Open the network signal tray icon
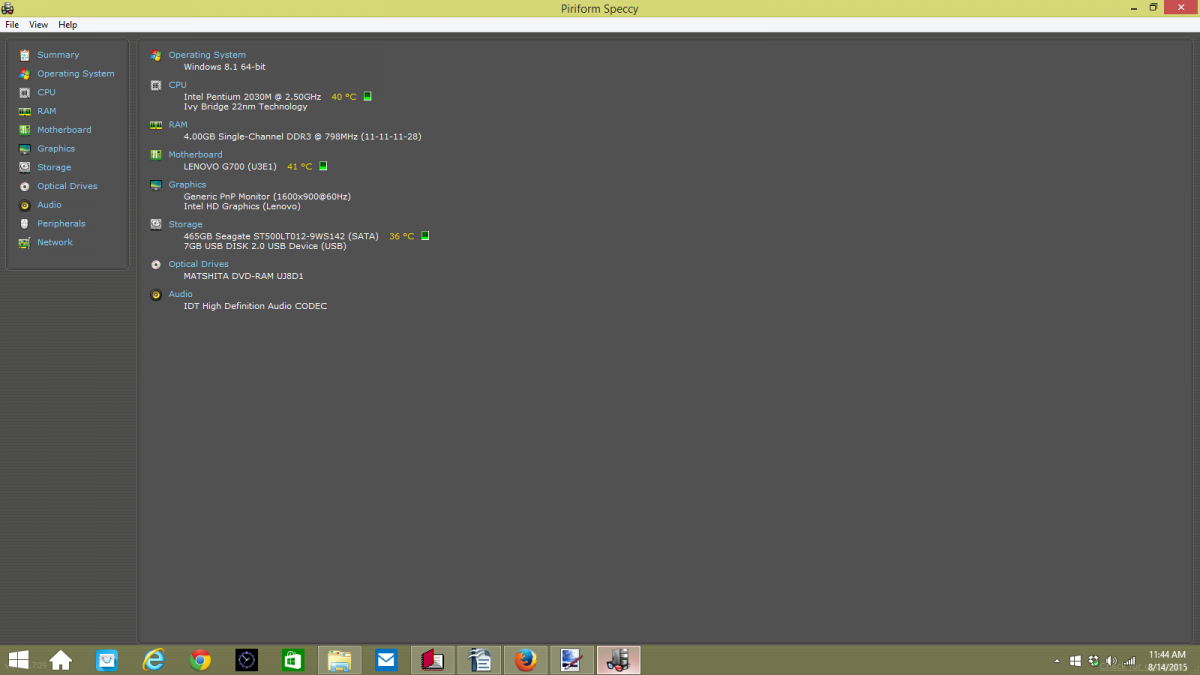The image size is (1200, 675). pyautogui.click(x=1130, y=661)
